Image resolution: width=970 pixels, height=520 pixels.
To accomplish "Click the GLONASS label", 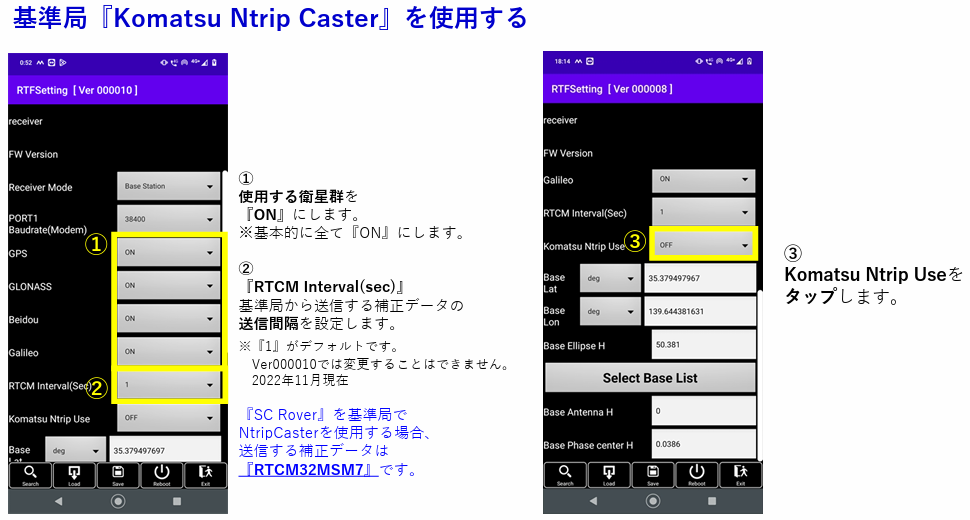I will click(x=30, y=287).
